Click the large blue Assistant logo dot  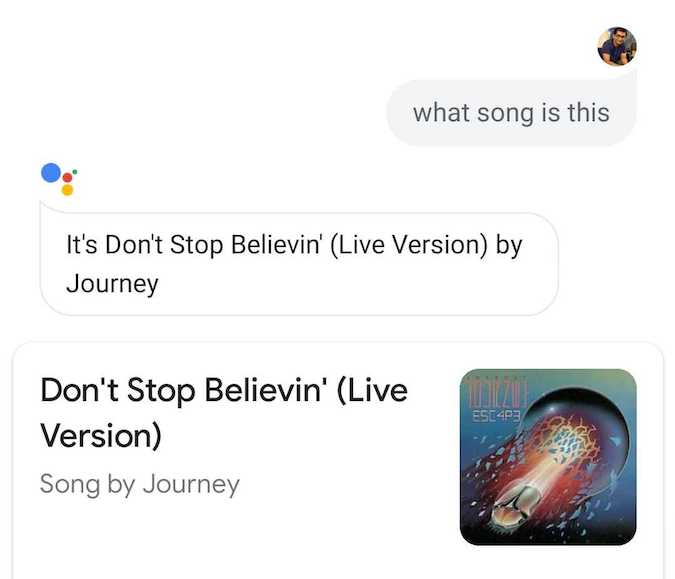(x=52, y=172)
